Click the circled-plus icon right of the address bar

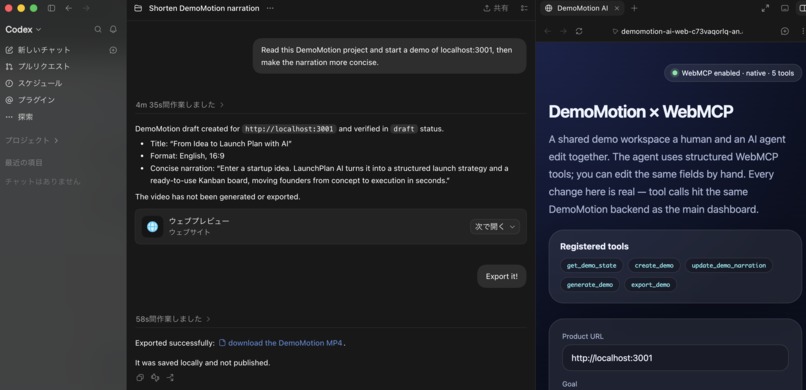pos(784,31)
